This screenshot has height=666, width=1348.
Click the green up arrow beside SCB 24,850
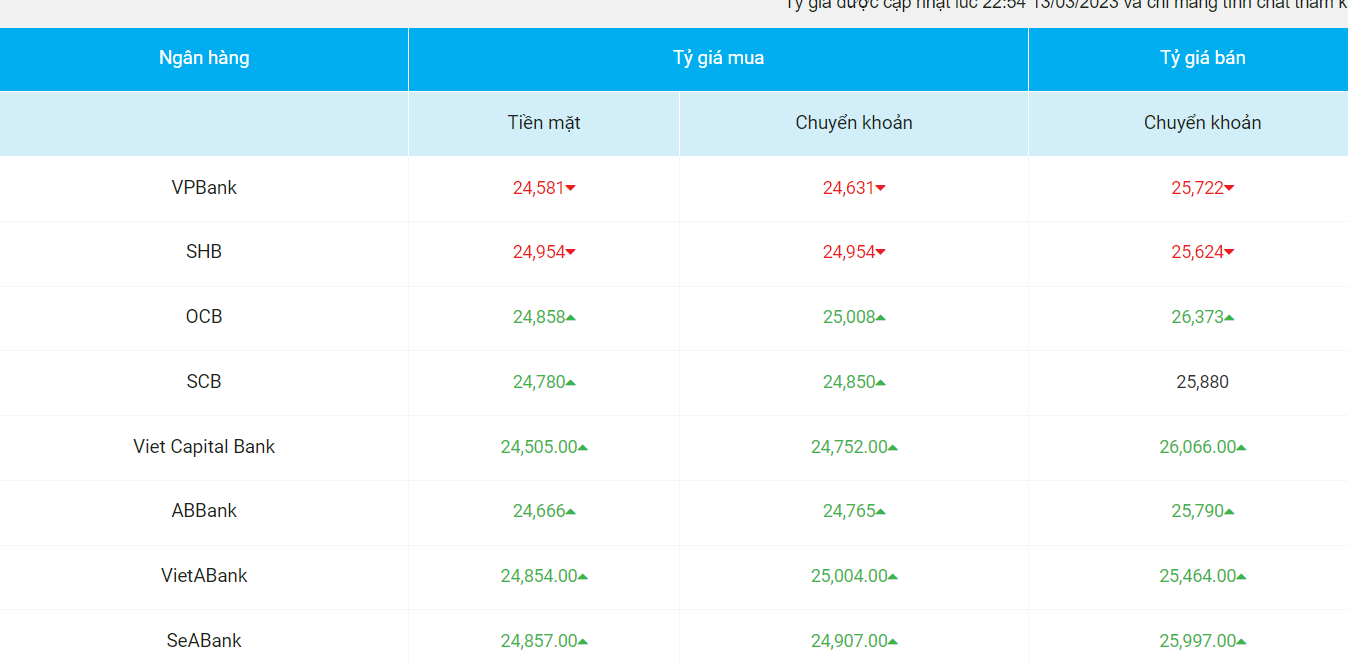click(x=881, y=382)
